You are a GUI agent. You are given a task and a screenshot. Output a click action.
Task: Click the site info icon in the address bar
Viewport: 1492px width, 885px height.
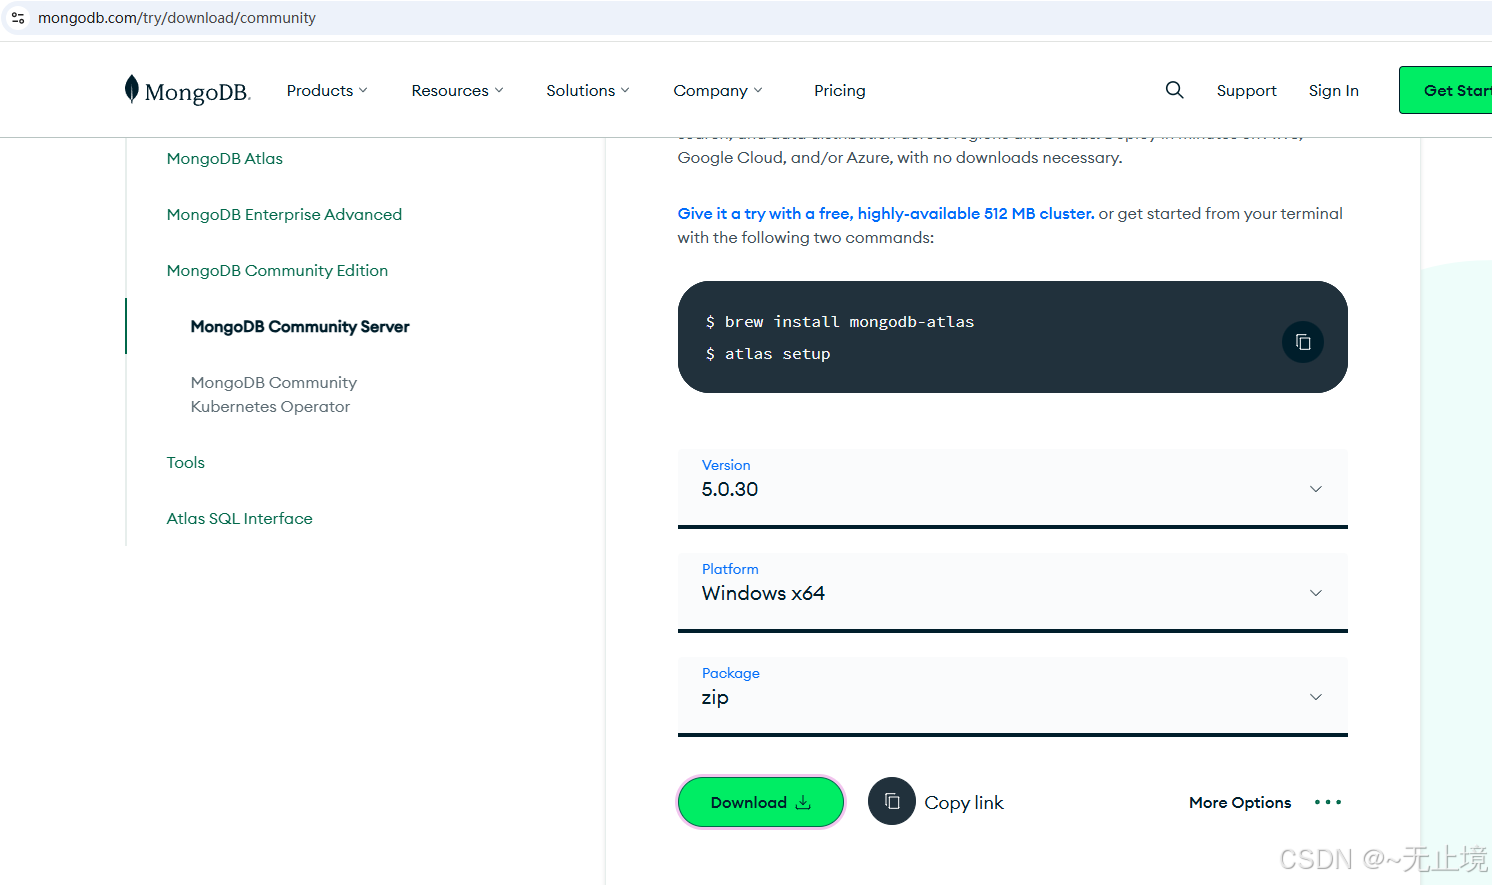[18, 18]
